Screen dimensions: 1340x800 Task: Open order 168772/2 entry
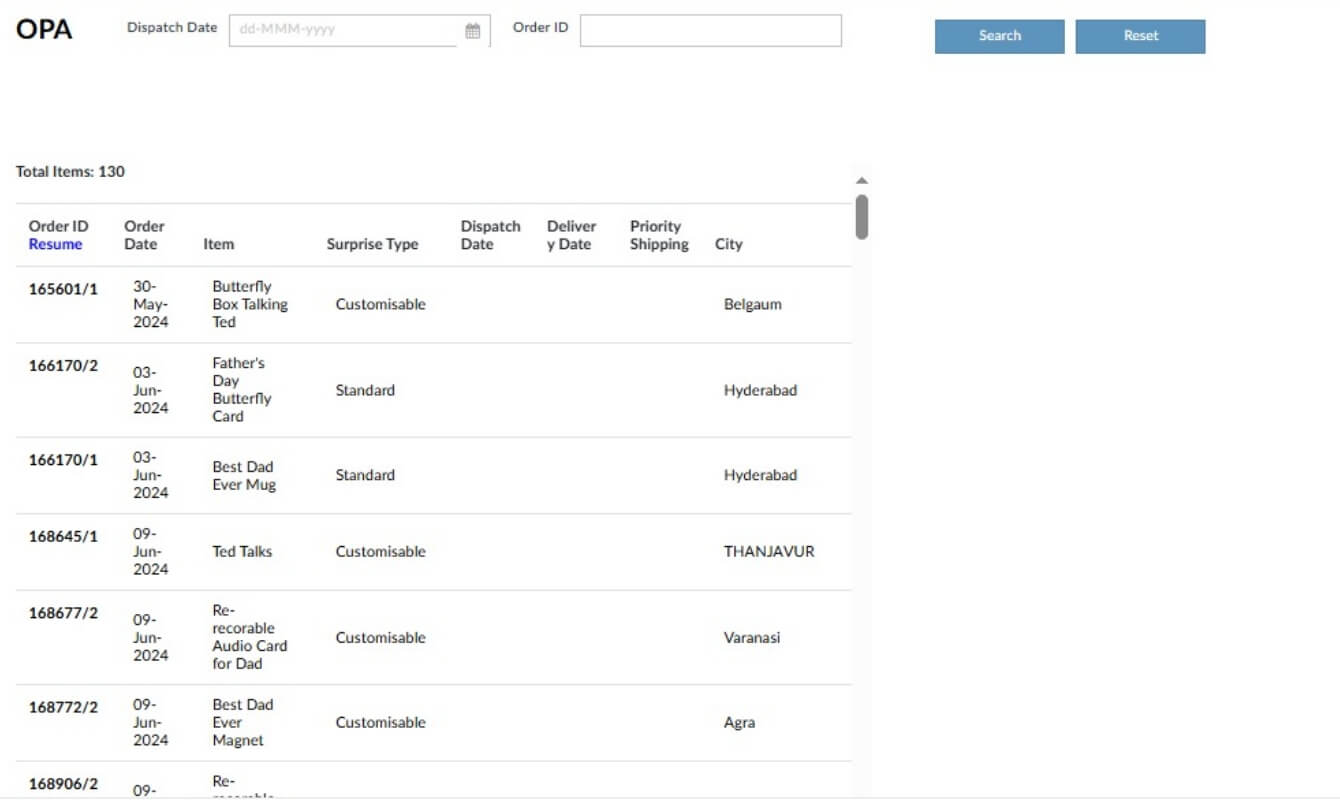click(x=63, y=707)
